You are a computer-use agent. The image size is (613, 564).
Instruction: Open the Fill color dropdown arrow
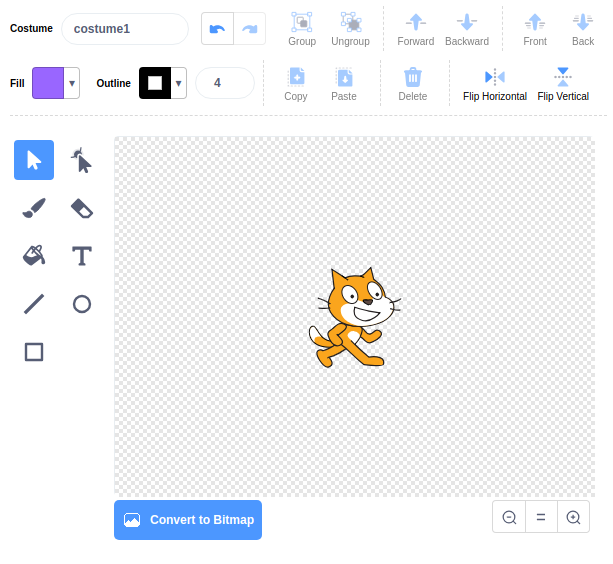(72, 83)
